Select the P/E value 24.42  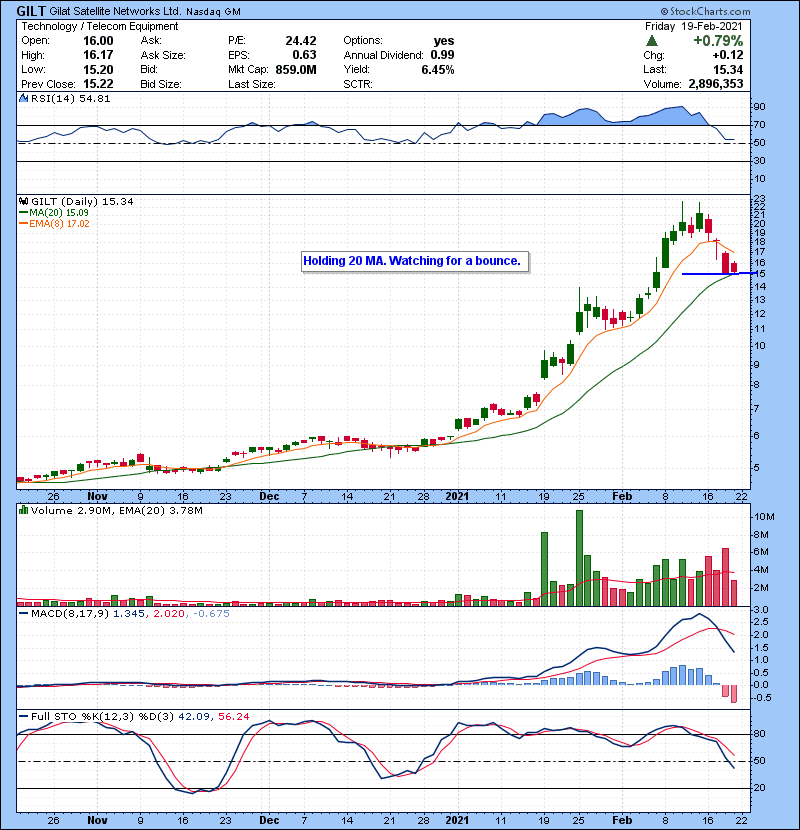(301, 41)
